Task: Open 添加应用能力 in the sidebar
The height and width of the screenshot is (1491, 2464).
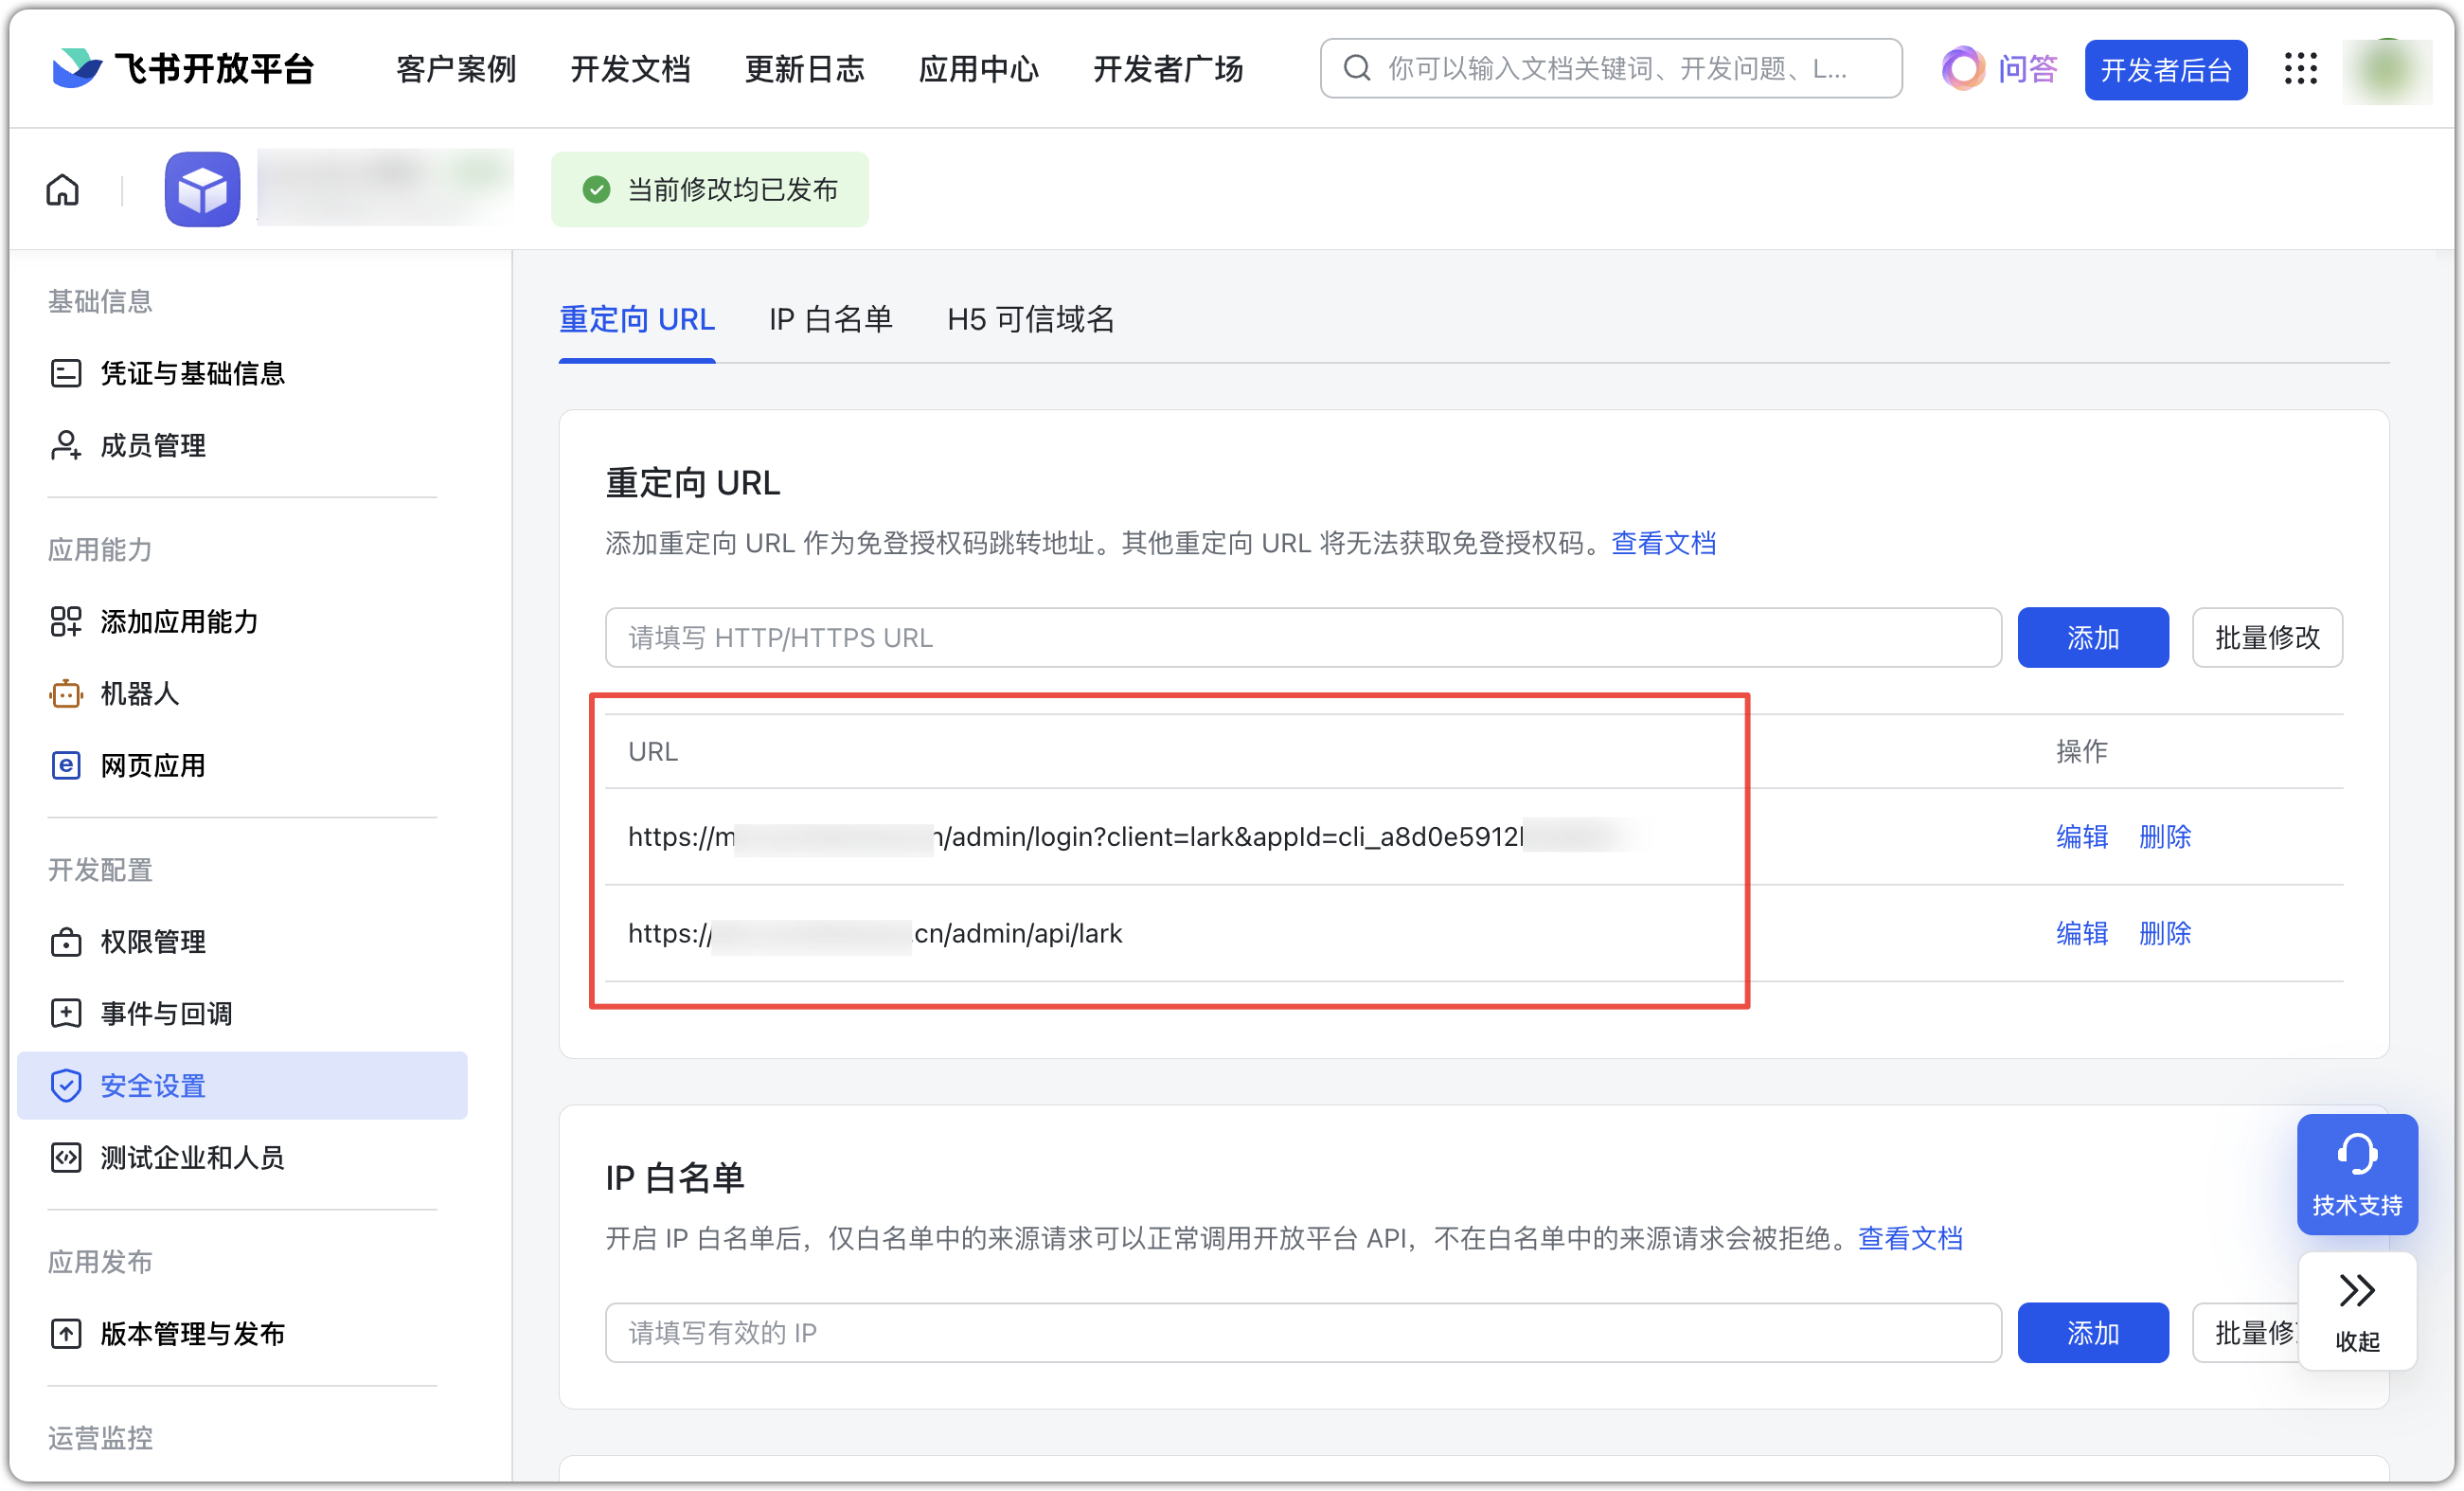Action: (178, 621)
